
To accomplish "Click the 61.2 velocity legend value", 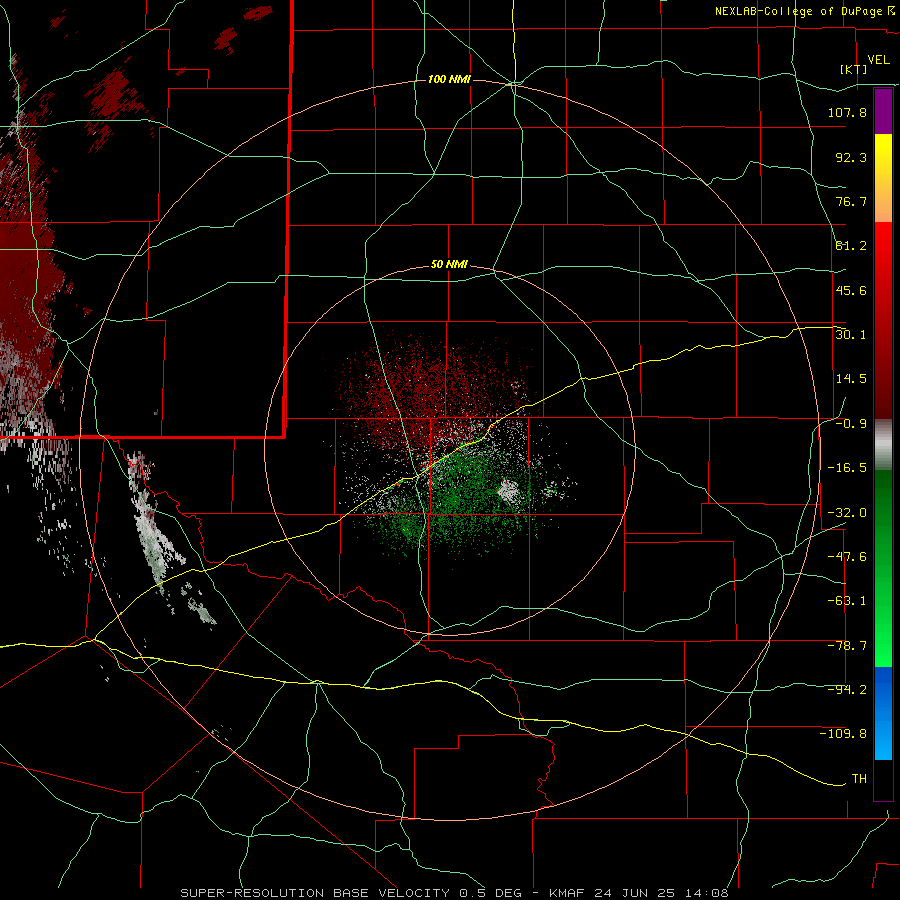I will coord(851,246).
